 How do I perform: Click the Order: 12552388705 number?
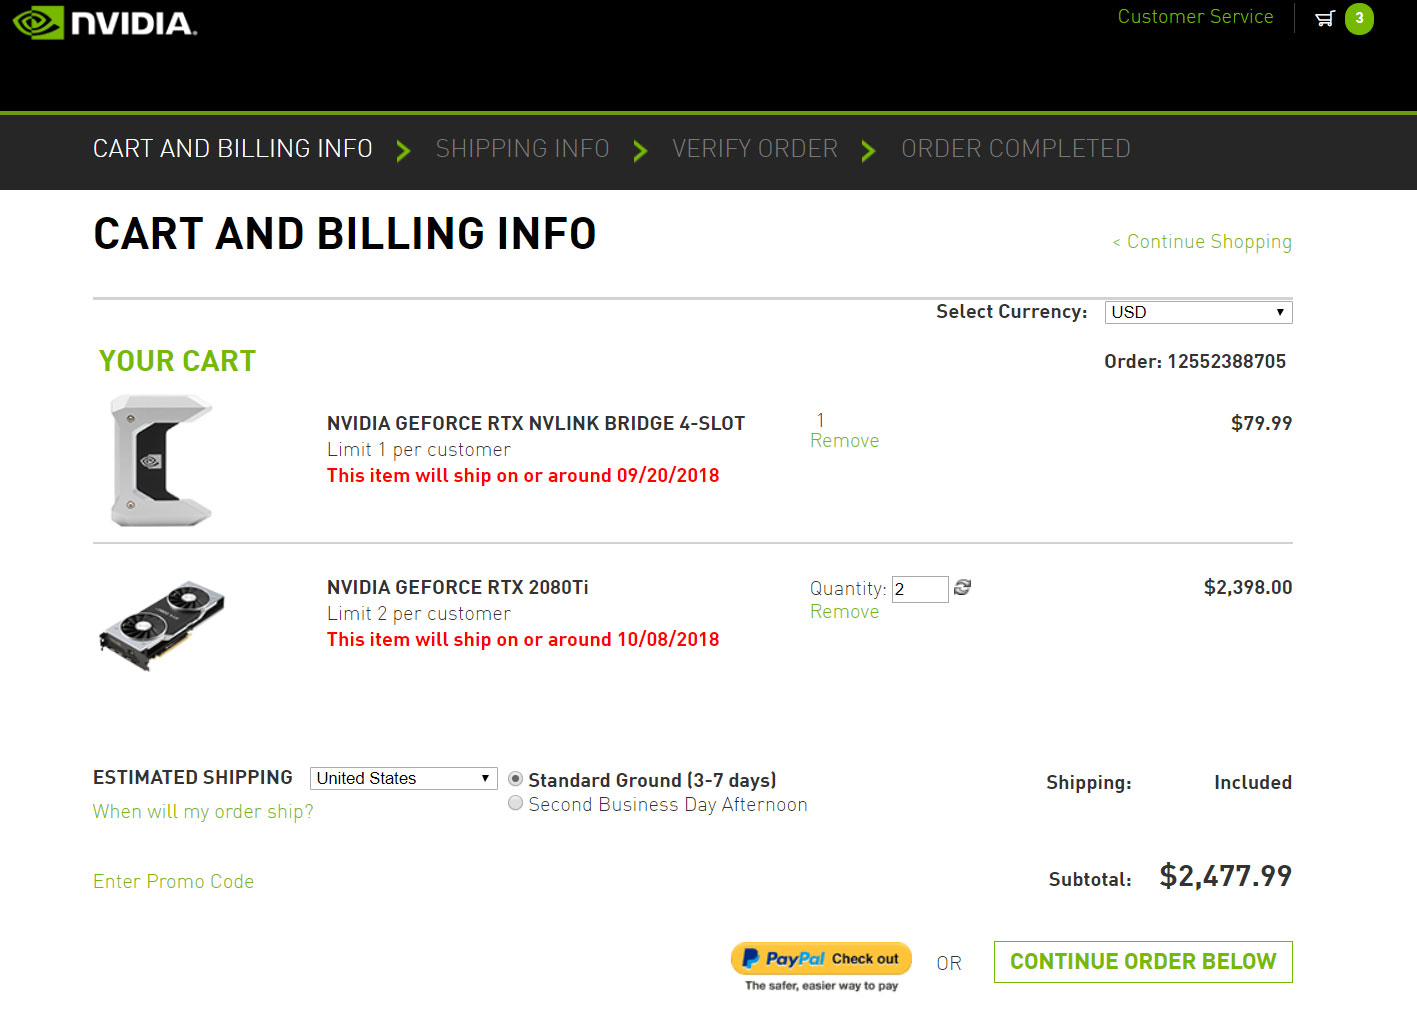click(1195, 362)
